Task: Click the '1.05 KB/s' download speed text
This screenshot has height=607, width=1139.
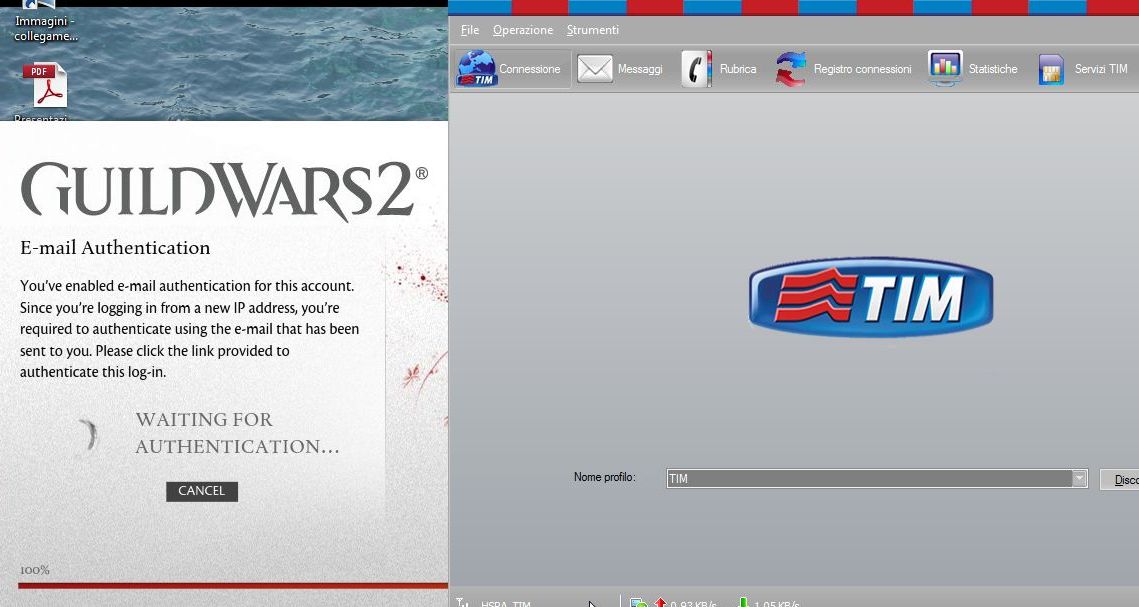Action: pyautogui.click(x=777, y=603)
